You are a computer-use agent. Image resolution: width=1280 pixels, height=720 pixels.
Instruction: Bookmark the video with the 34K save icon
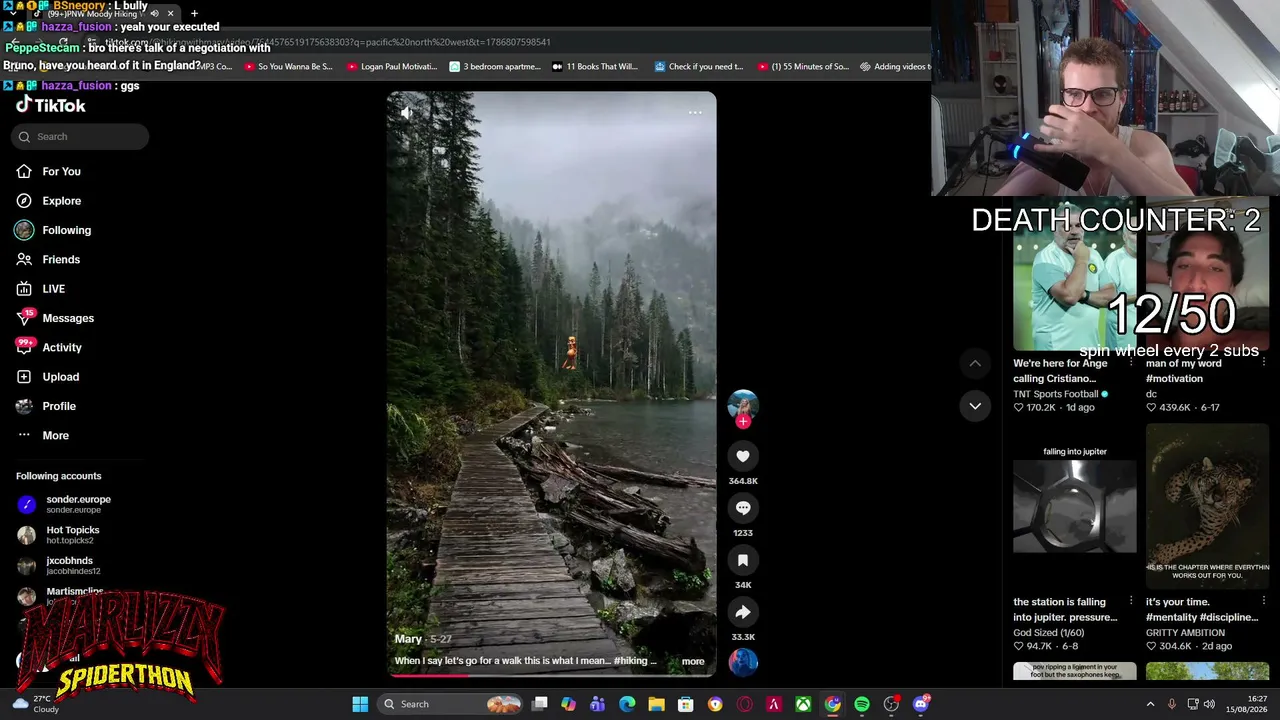743,560
